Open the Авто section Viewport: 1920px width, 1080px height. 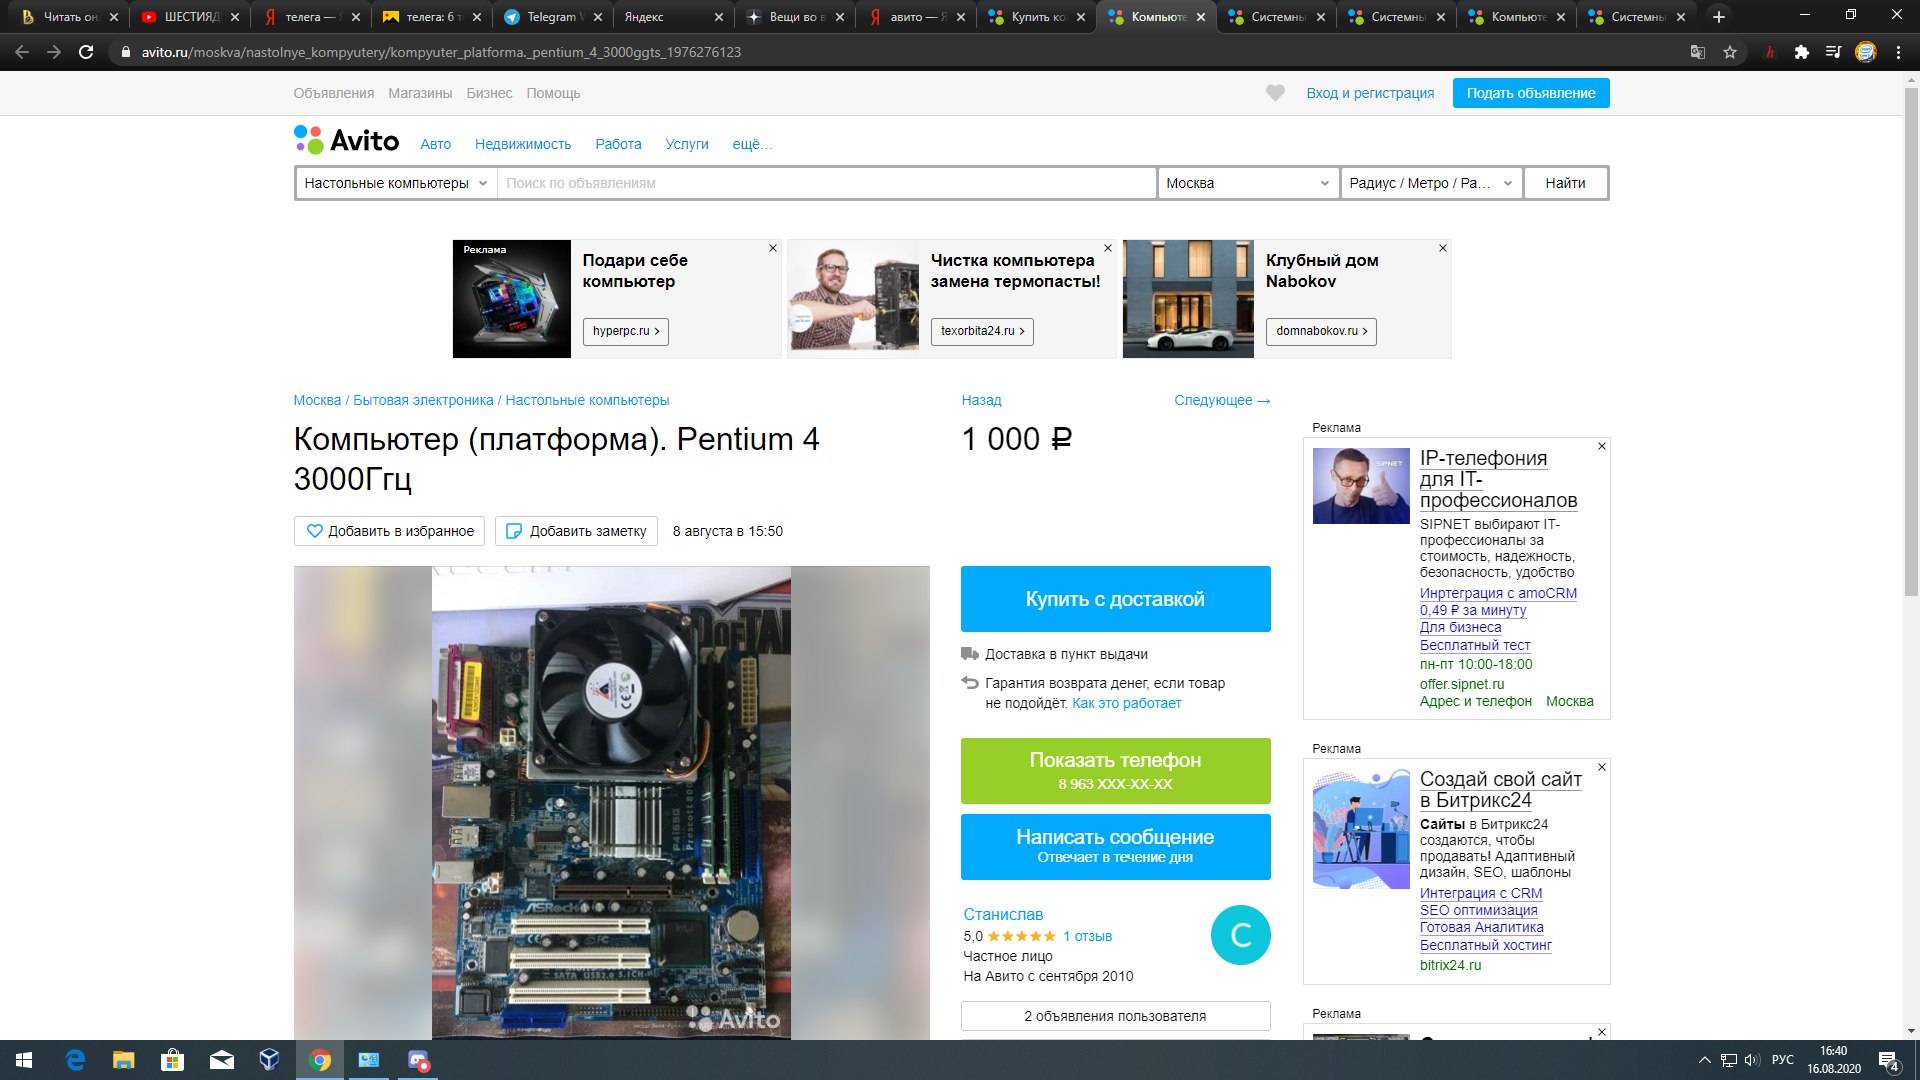(x=436, y=144)
